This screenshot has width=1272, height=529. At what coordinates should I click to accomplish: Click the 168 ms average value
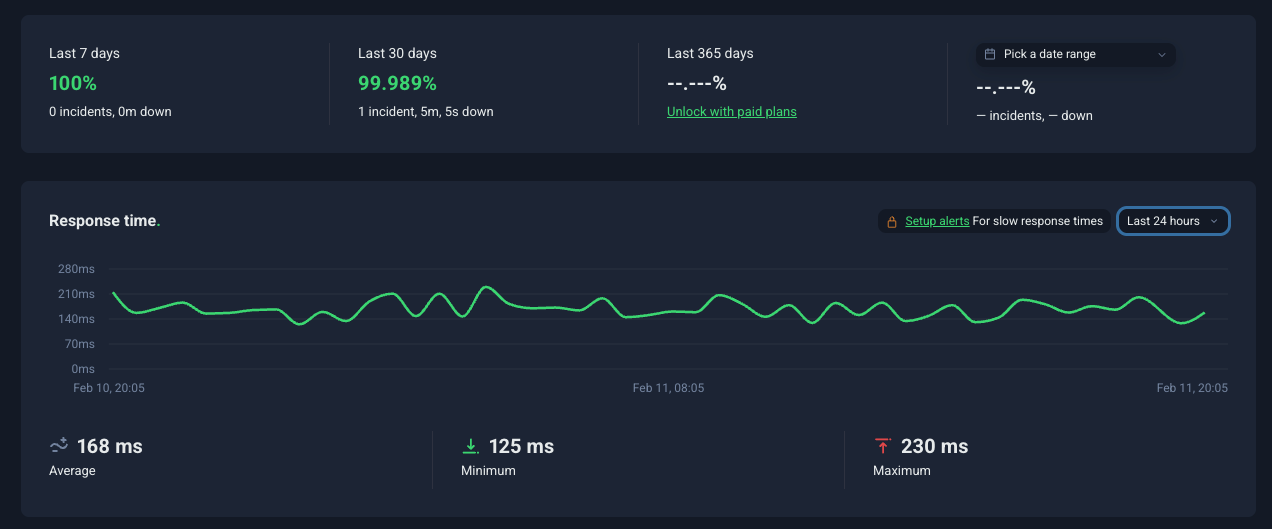tap(109, 446)
